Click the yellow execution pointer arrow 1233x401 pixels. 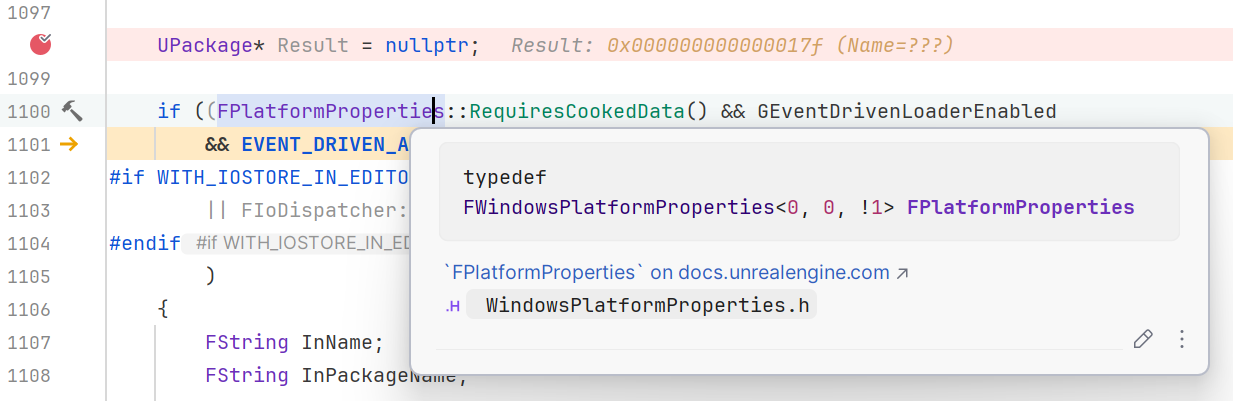pos(68,144)
